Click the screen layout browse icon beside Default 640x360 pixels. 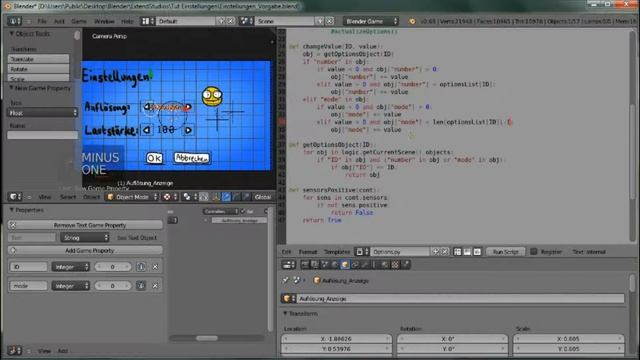[x=147, y=21]
